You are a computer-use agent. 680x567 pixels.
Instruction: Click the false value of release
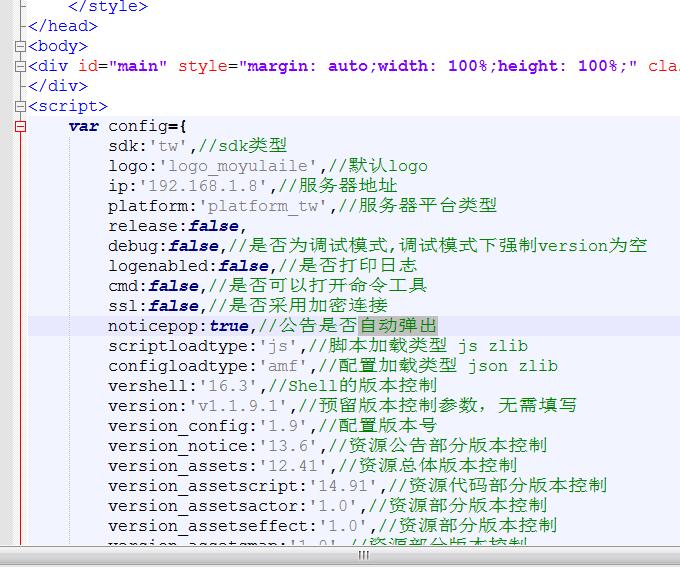pyautogui.click(x=213, y=226)
